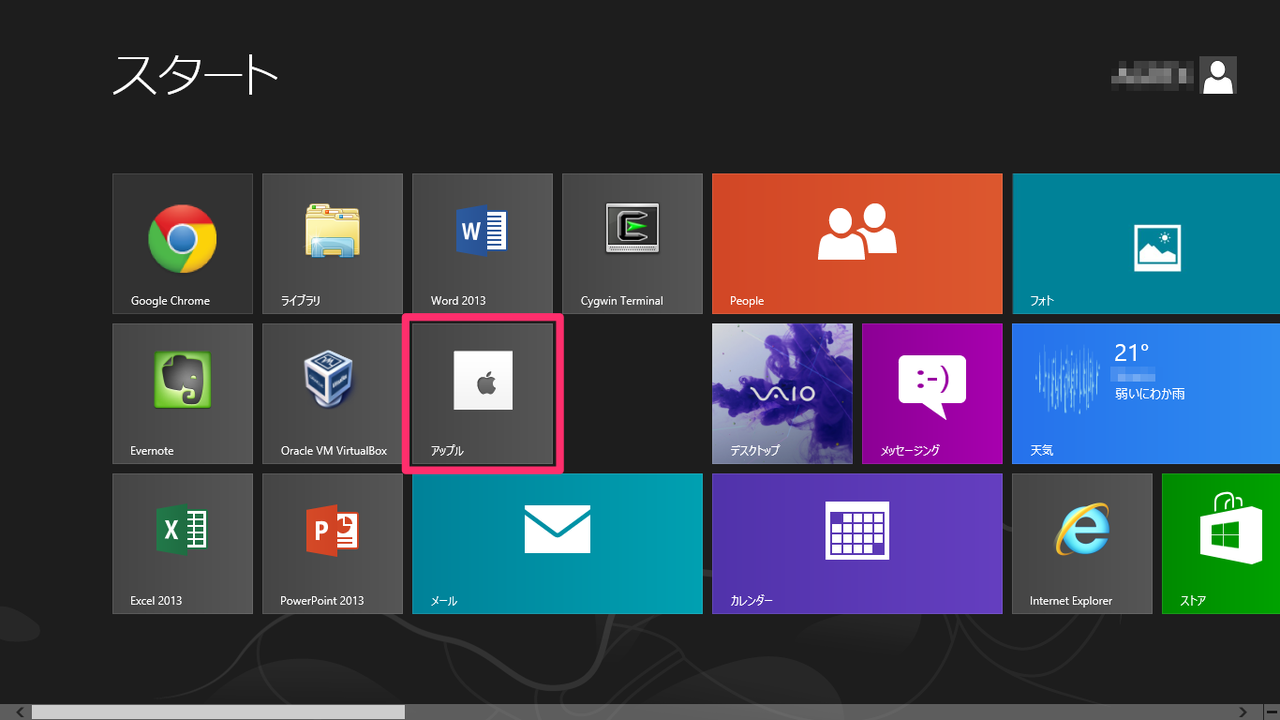Click the scrollbar right arrow
The height and width of the screenshot is (720, 1280).
click(1243, 712)
